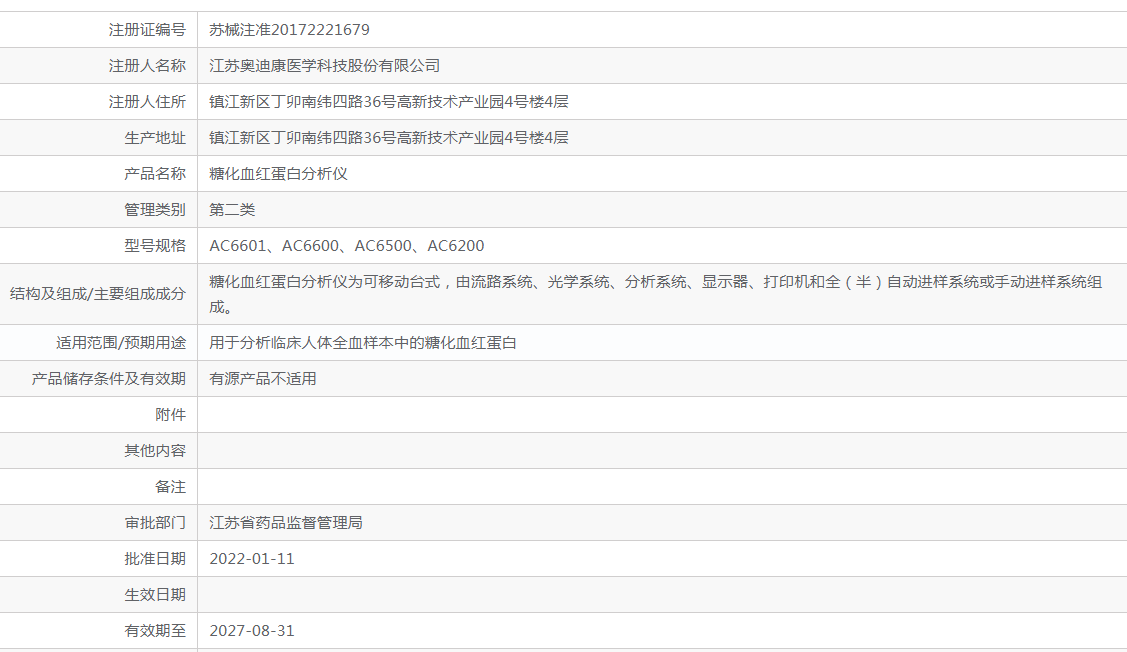Click the address value in 生产地址 row
The image size is (1127, 652).
coord(389,137)
